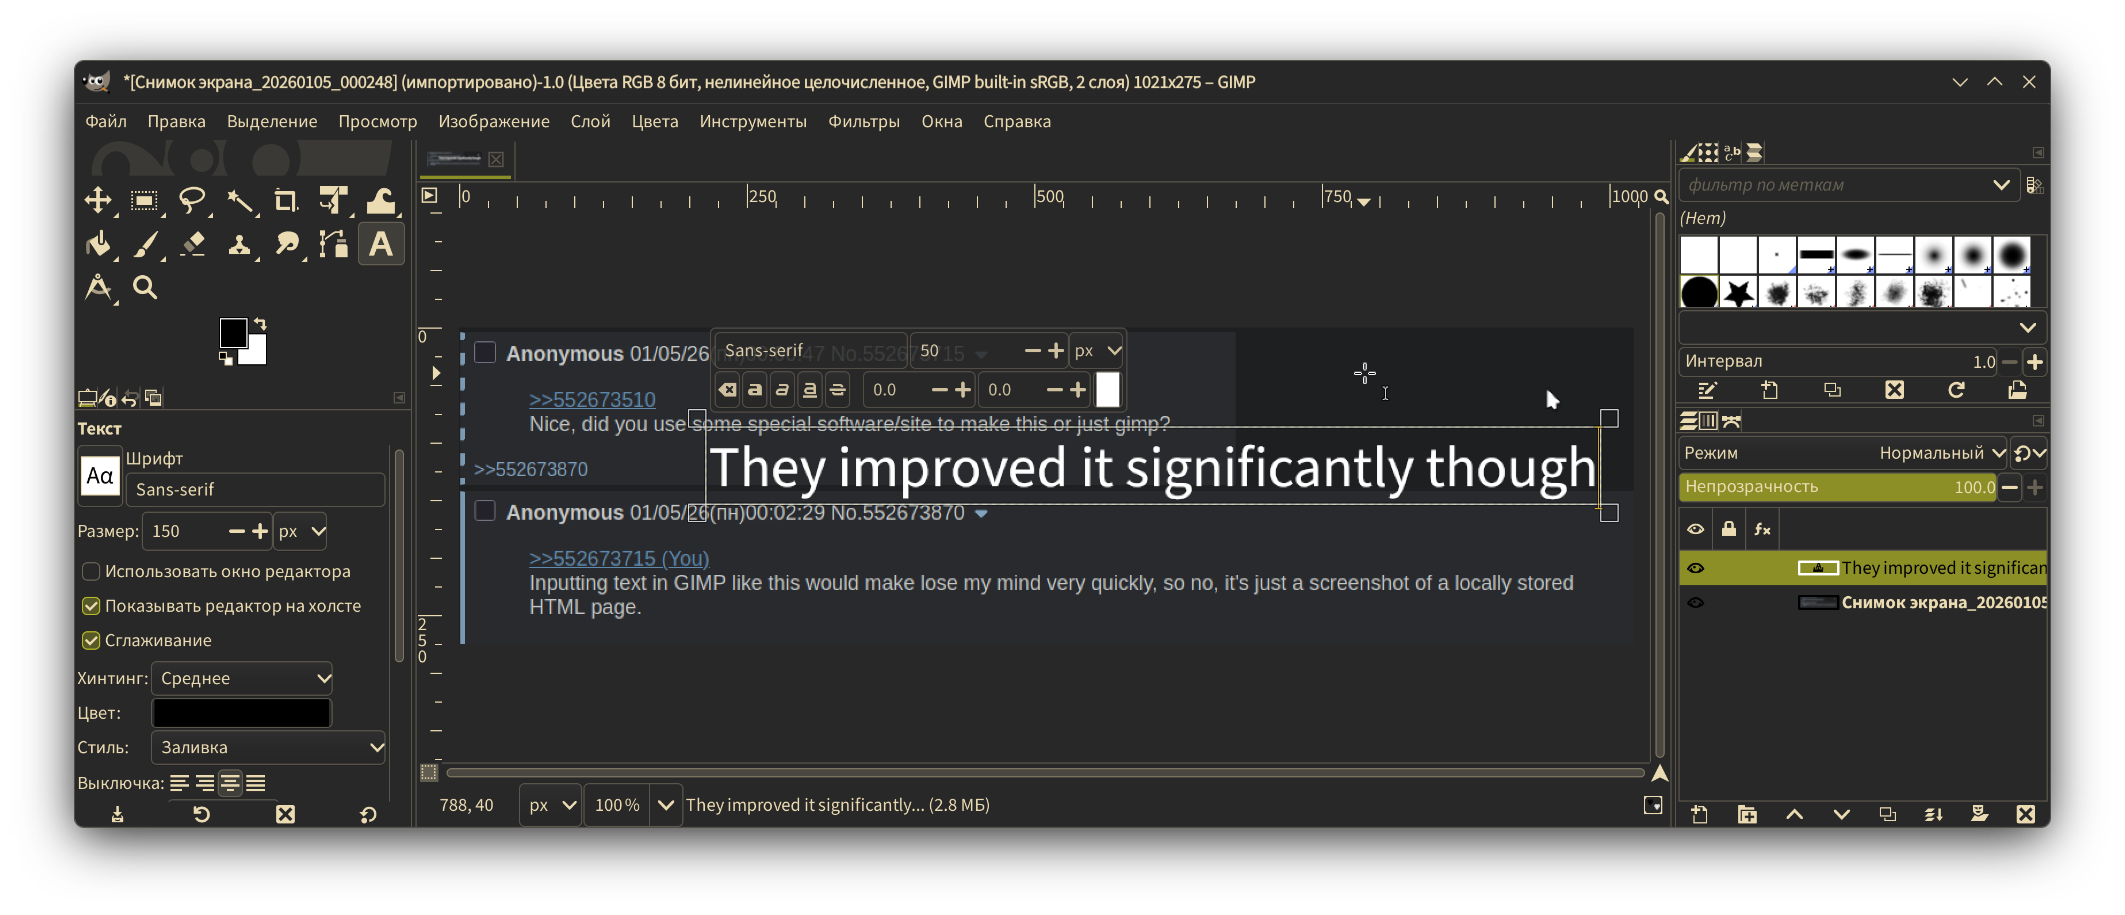Toggle bold in on-canvas text editor
2125x915 pixels.
pyautogui.click(x=755, y=390)
